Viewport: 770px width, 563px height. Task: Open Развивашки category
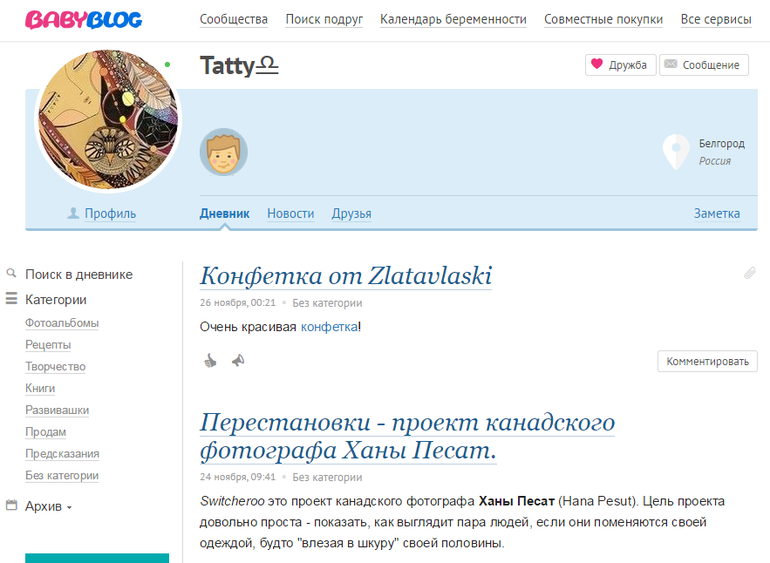pos(57,410)
